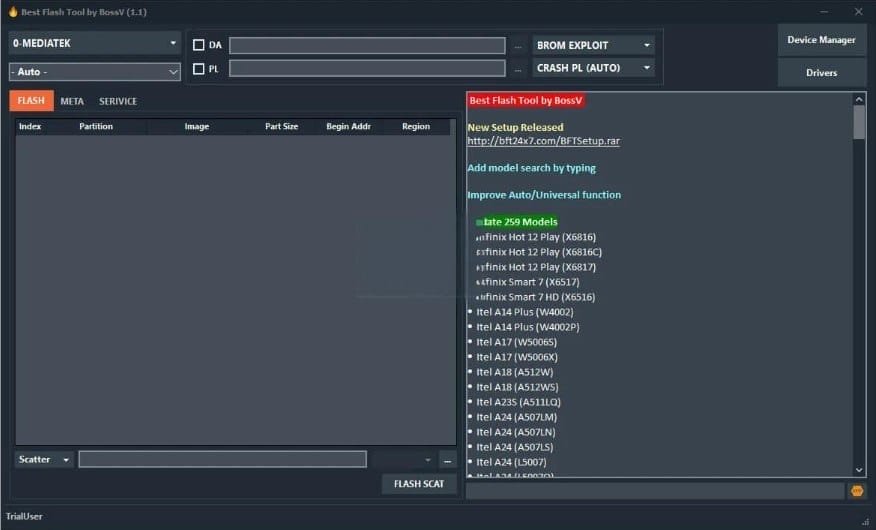The width and height of the screenshot is (876, 530).
Task: Click the log panel scrollbar thumb
Action: pyautogui.click(x=859, y=122)
